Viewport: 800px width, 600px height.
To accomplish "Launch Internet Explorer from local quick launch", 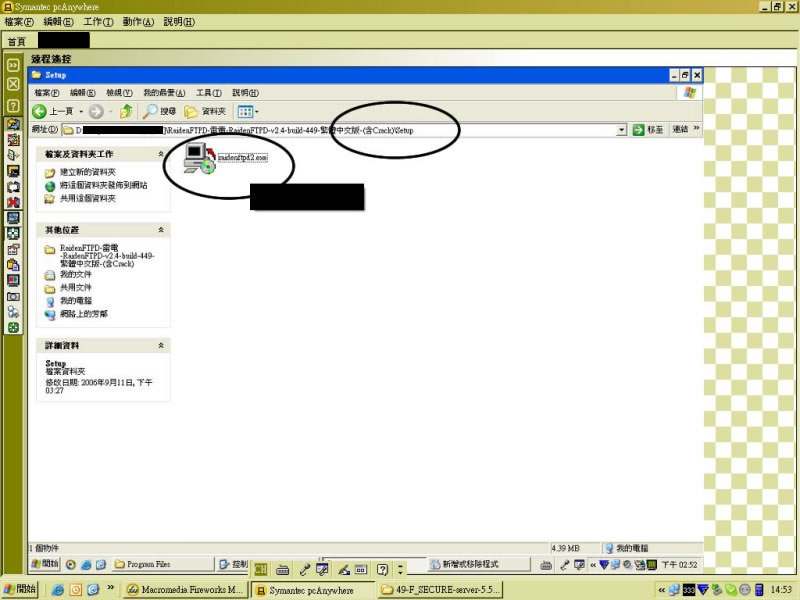I will pyautogui.click(x=58, y=590).
